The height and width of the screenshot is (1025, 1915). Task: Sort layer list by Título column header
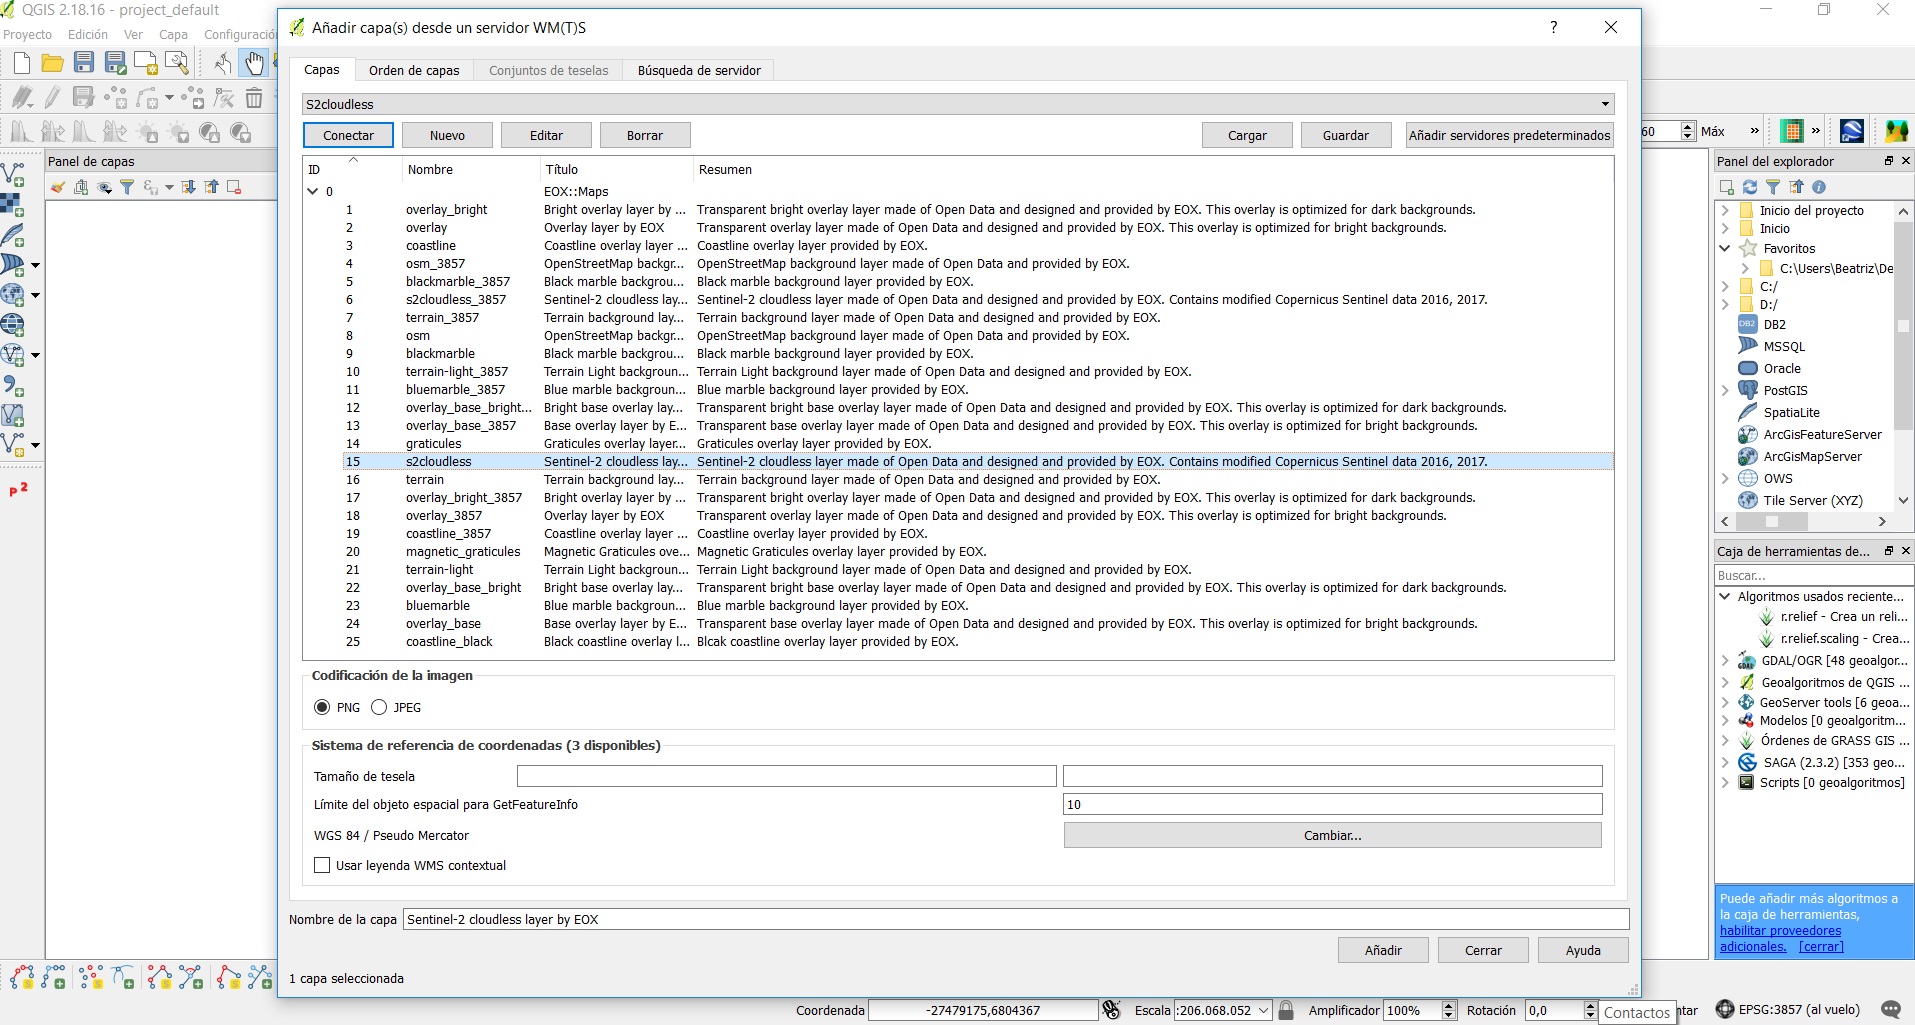pos(616,169)
